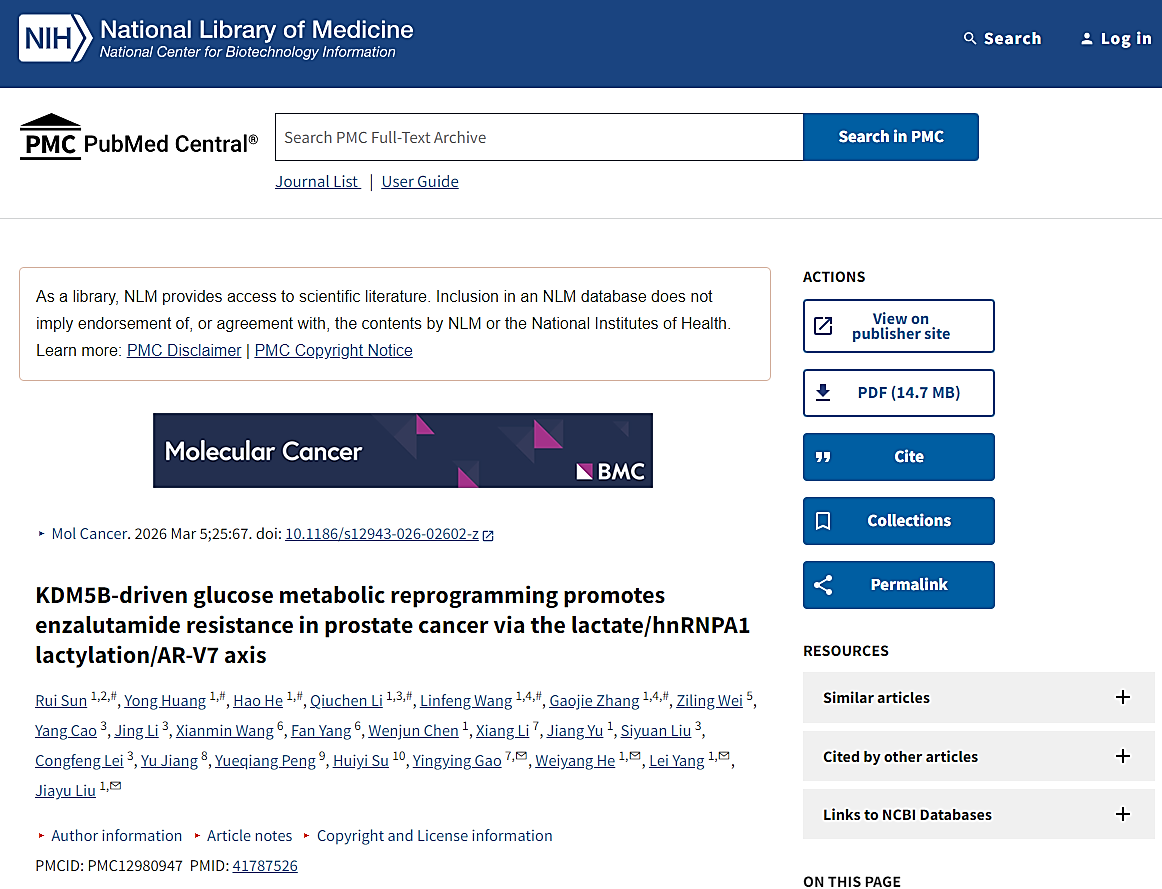Show Copyright and License information
The image size is (1162, 889).
[x=434, y=836]
